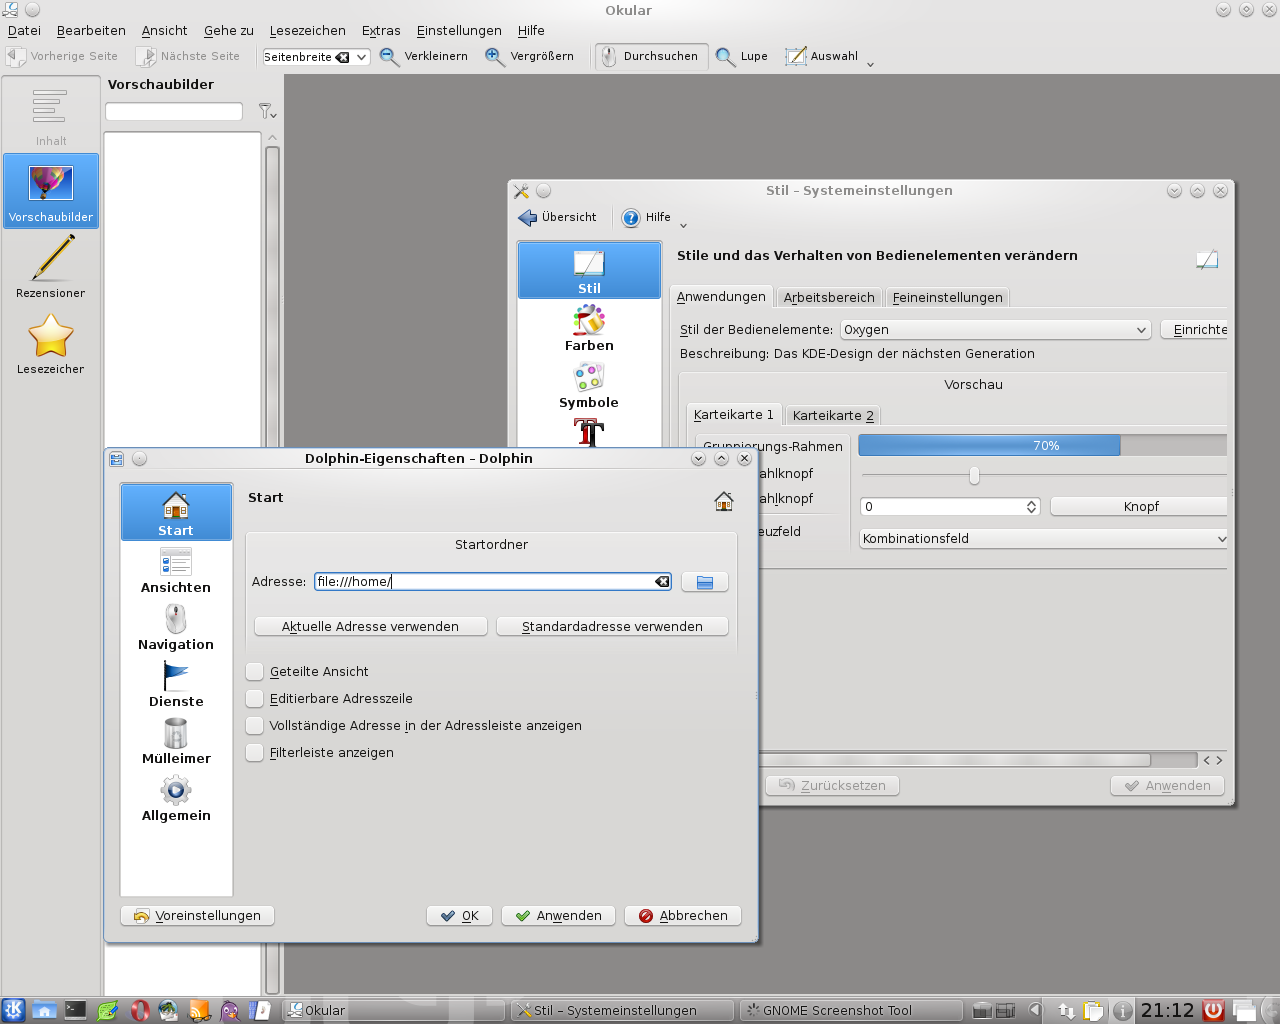The width and height of the screenshot is (1280, 1024).
Task: Open the Datei menu in Okular
Action: pos(24,31)
